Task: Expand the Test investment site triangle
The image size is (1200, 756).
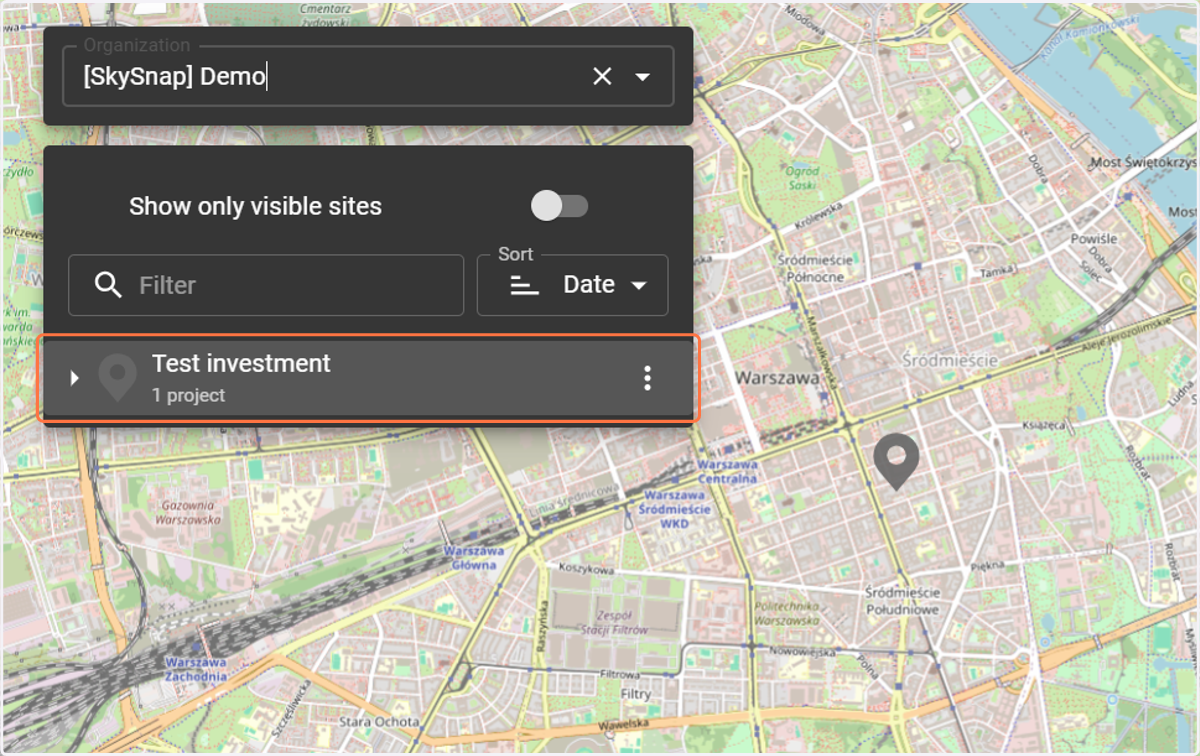Action: (x=74, y=378)
